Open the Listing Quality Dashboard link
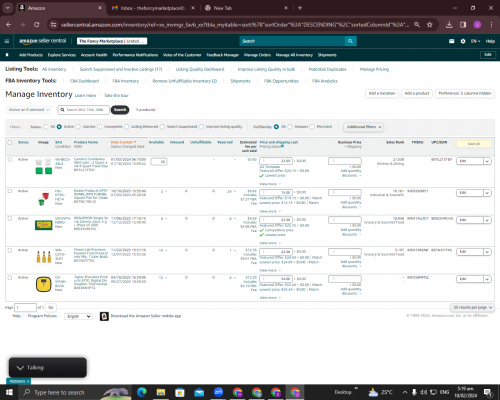Viewport: 500px width, 400px height. click(200, 69)
